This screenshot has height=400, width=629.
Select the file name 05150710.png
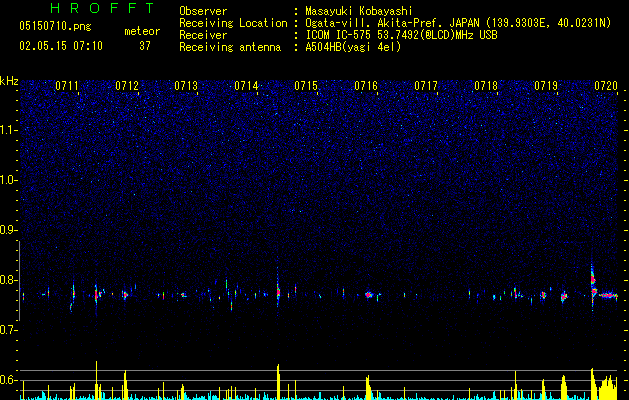tap(55, 27)
